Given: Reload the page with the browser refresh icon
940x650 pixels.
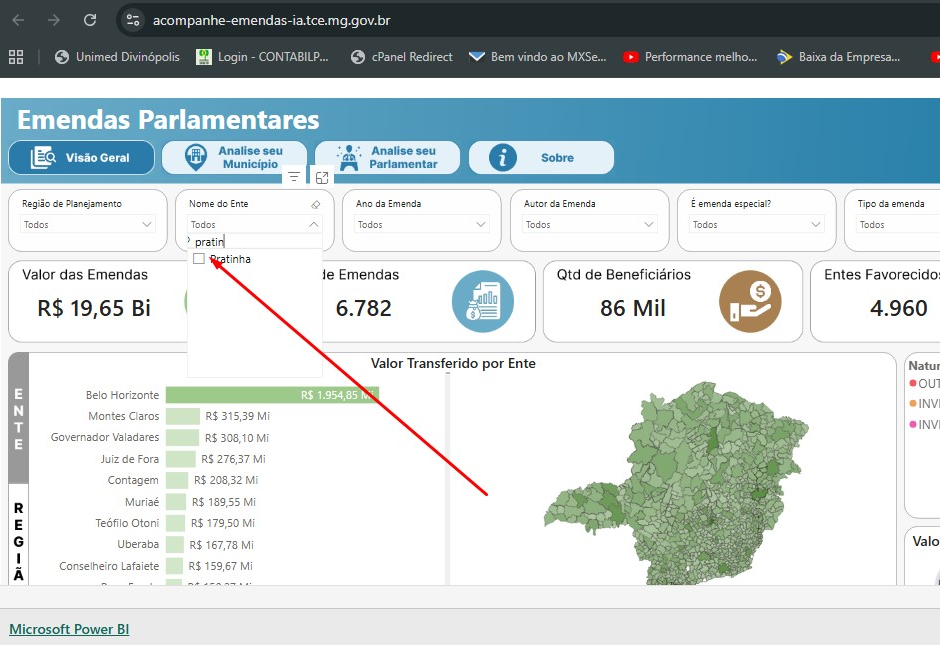Looking at the screenshot, I should pos(90,20).
